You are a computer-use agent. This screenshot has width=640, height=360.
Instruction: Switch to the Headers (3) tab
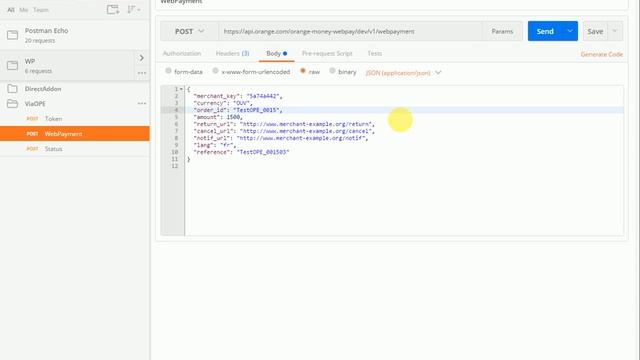(x=232, y=53)
